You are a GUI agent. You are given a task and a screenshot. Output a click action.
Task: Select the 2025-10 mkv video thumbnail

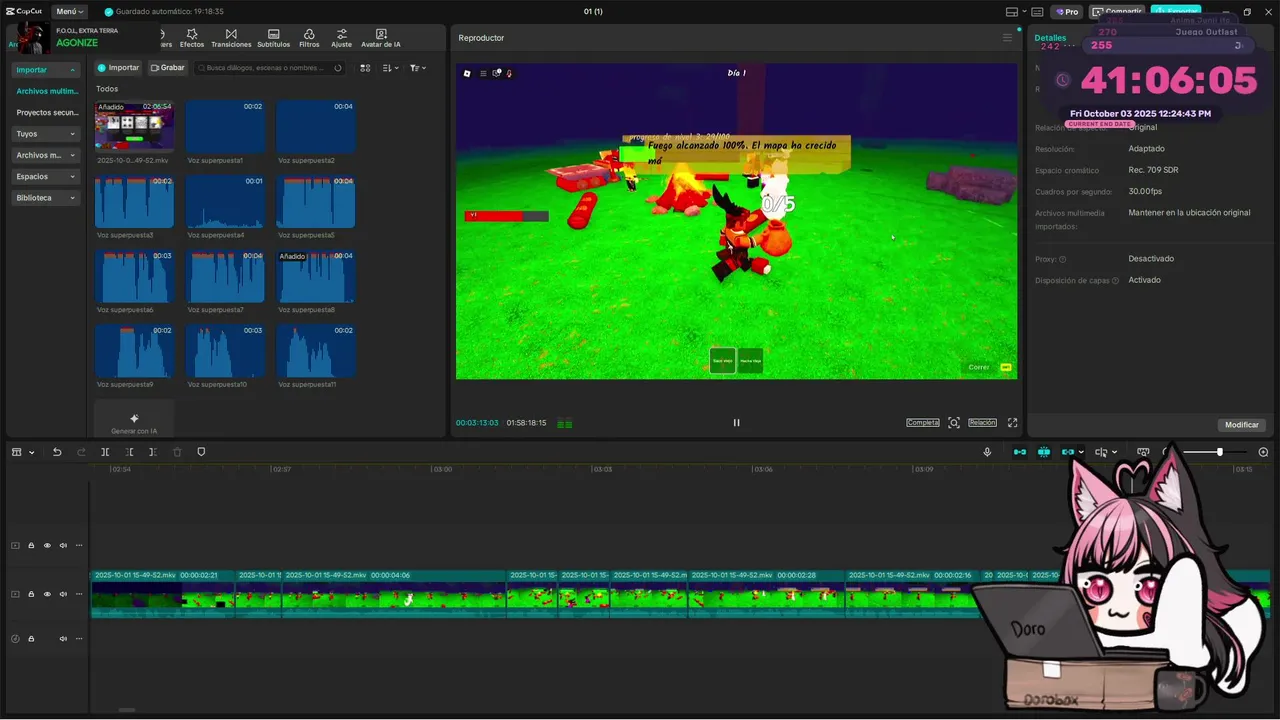[x=134, y=125]
